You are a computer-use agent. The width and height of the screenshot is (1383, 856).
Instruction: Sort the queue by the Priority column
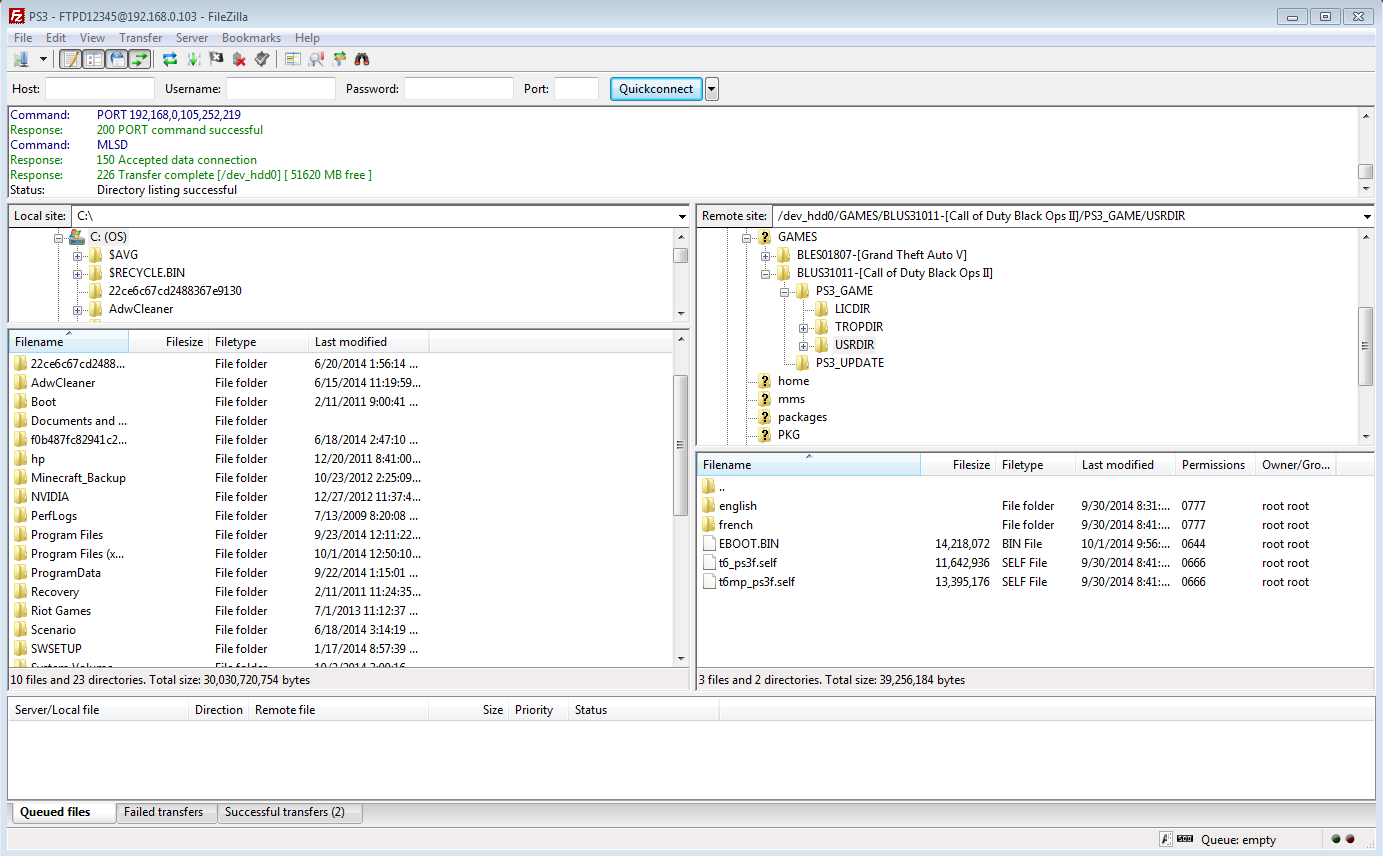tap(538, 710)
